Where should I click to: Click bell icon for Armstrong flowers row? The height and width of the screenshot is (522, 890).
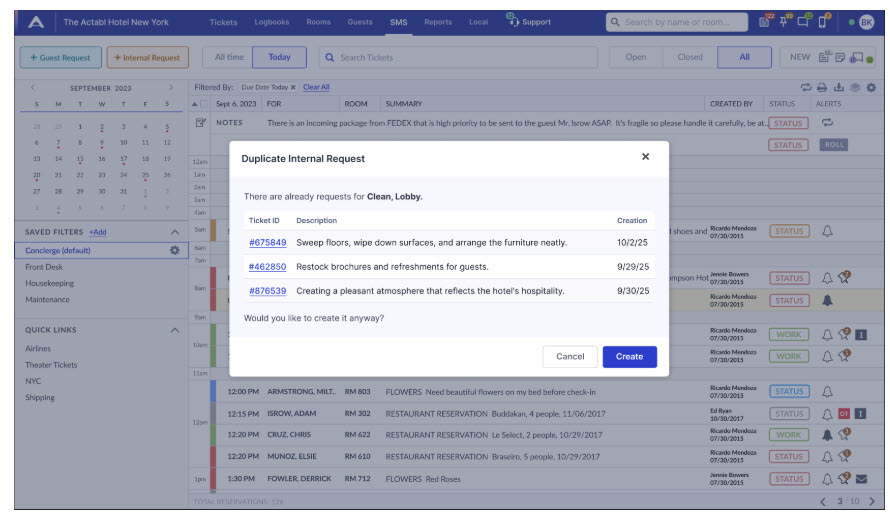[828, 392]
